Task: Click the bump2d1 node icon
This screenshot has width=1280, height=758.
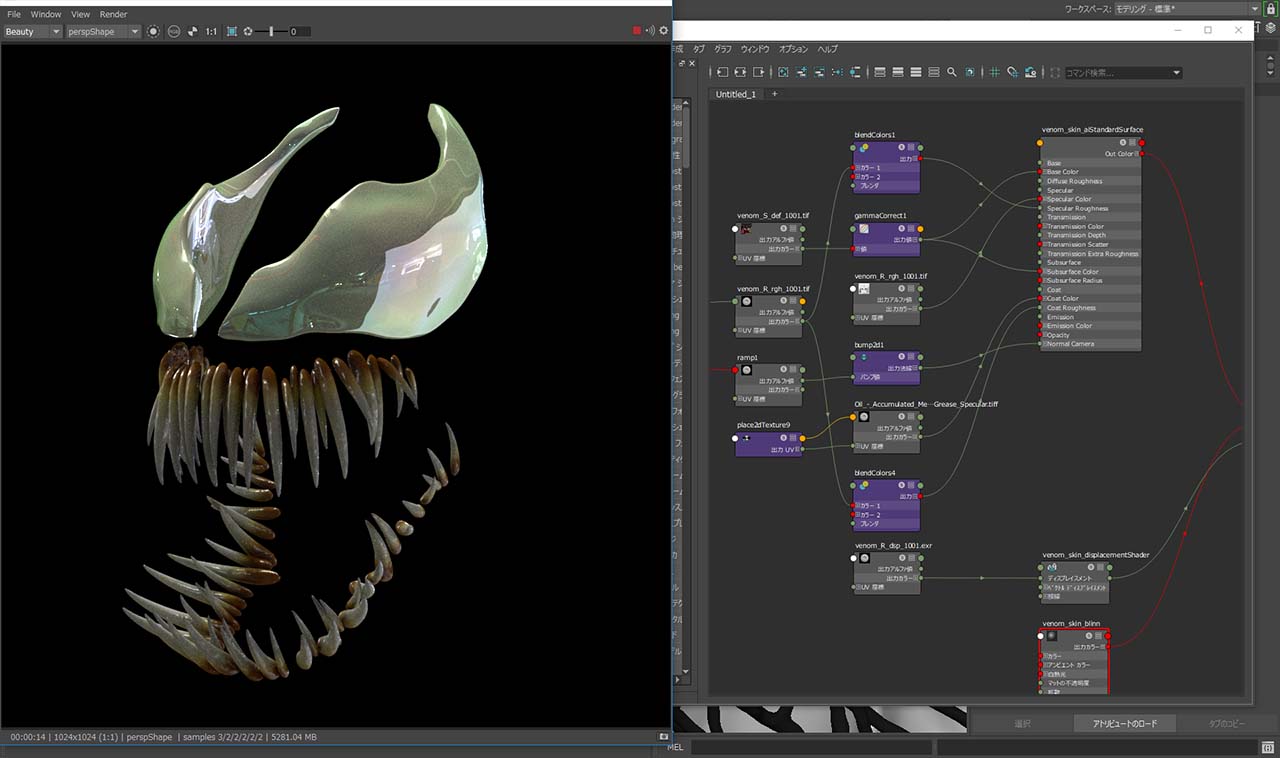Action: [863, 356]
